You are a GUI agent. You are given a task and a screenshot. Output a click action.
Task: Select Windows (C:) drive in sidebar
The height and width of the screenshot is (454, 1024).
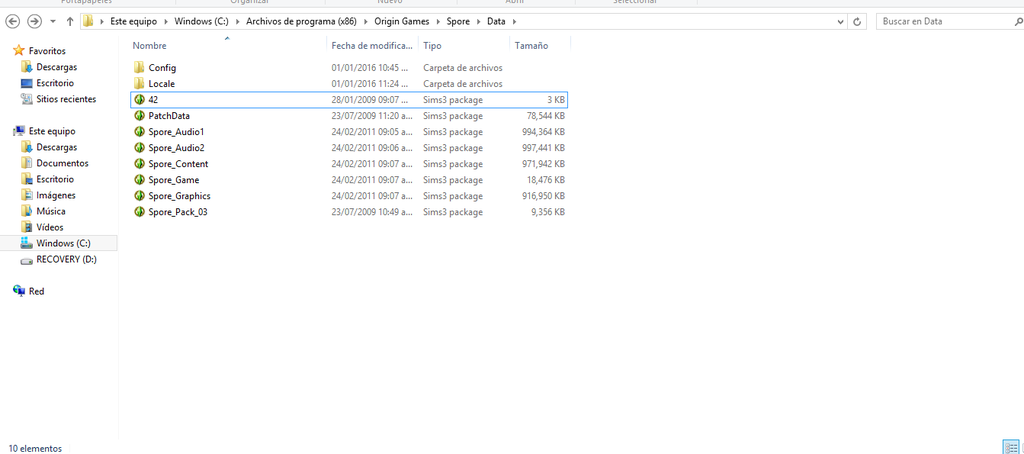pyautogui.click(x=63, y=243)
